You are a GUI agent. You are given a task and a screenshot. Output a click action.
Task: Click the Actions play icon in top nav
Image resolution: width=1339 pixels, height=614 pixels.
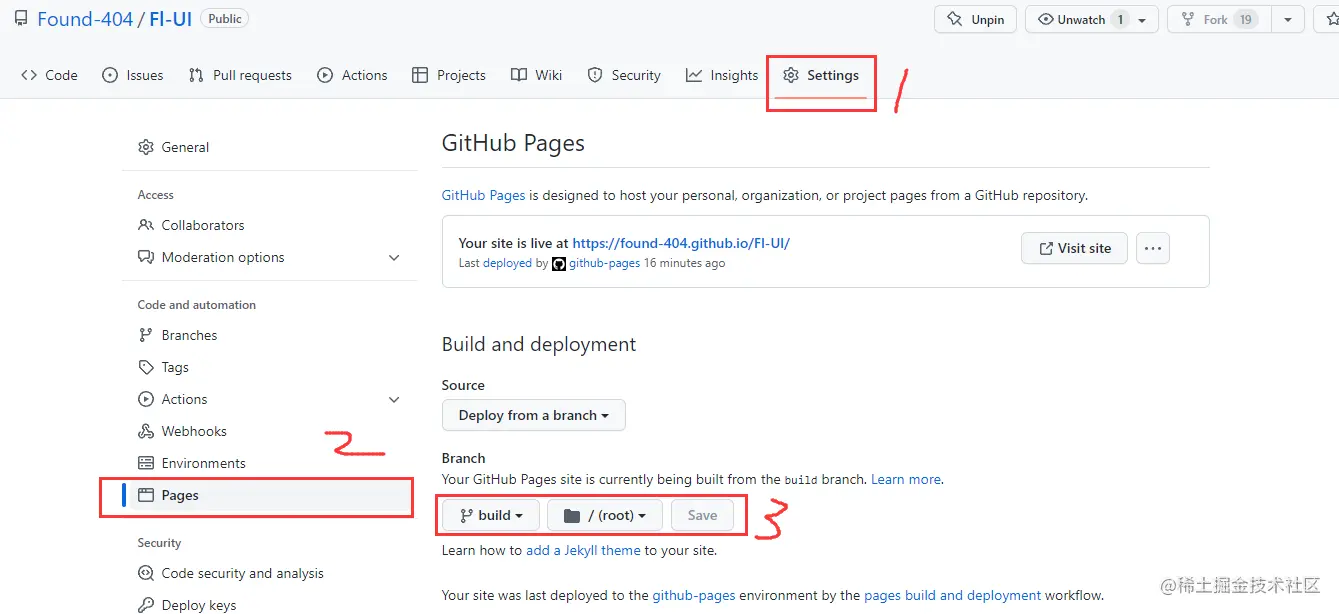325,75
